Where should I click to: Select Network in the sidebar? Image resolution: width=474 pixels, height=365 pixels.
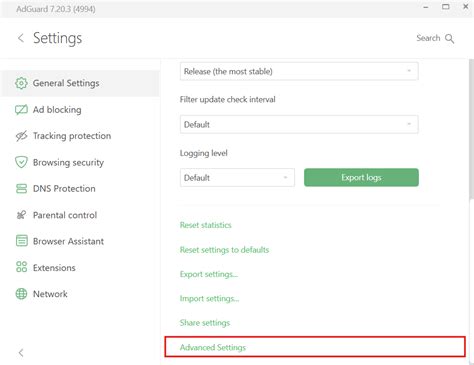click(x=80, y=294)
